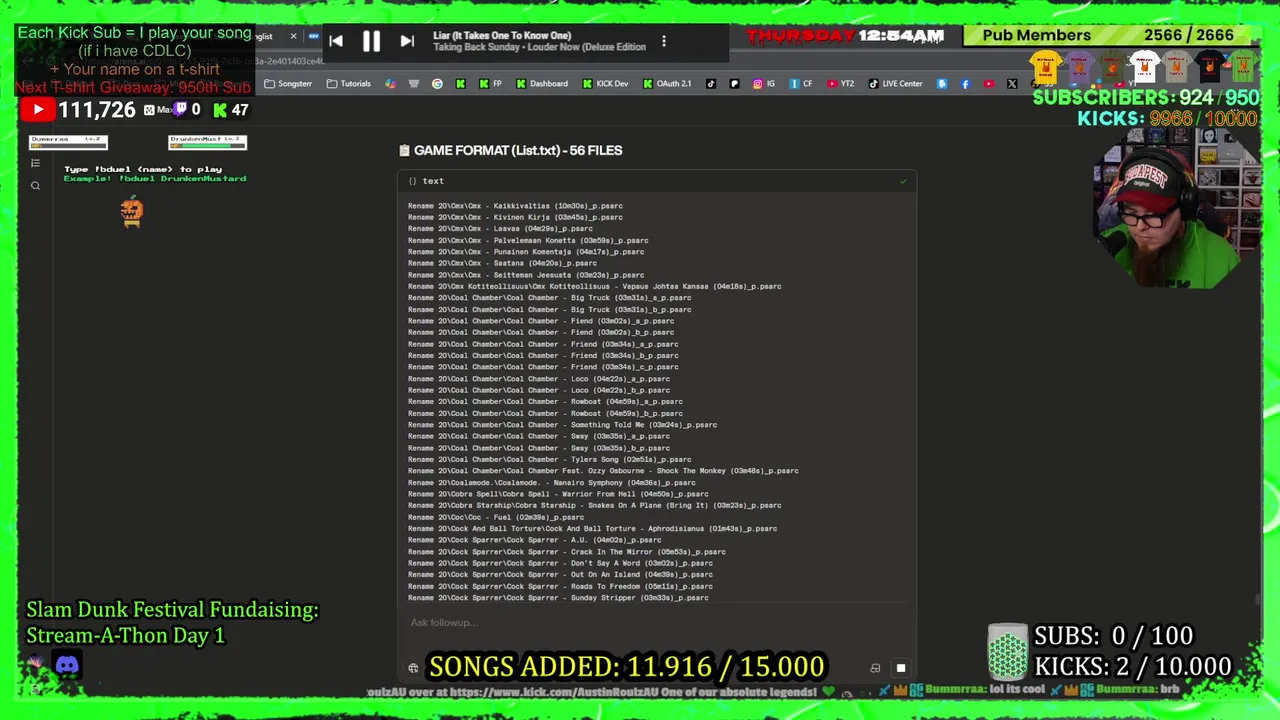Click the line 'Coalamode. - Nanairo Symphony'

point(551,482)
